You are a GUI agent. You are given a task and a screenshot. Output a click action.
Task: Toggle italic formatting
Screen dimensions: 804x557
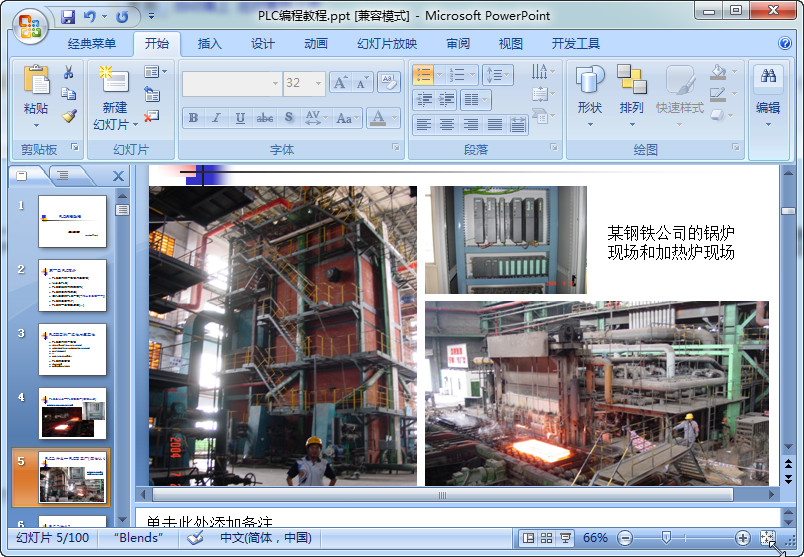click(x=216, y=118)
